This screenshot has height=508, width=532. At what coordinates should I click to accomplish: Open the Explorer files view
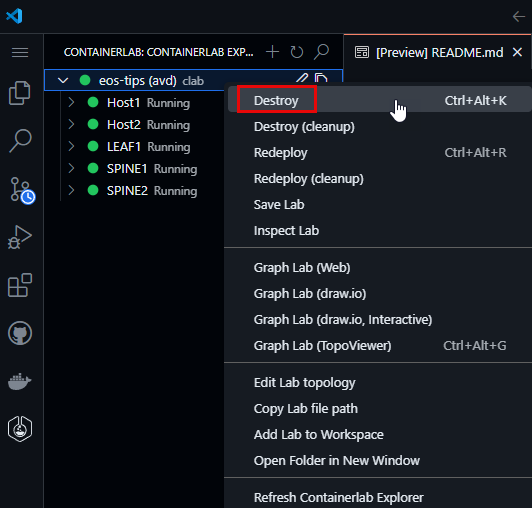[x=20, y=93]
